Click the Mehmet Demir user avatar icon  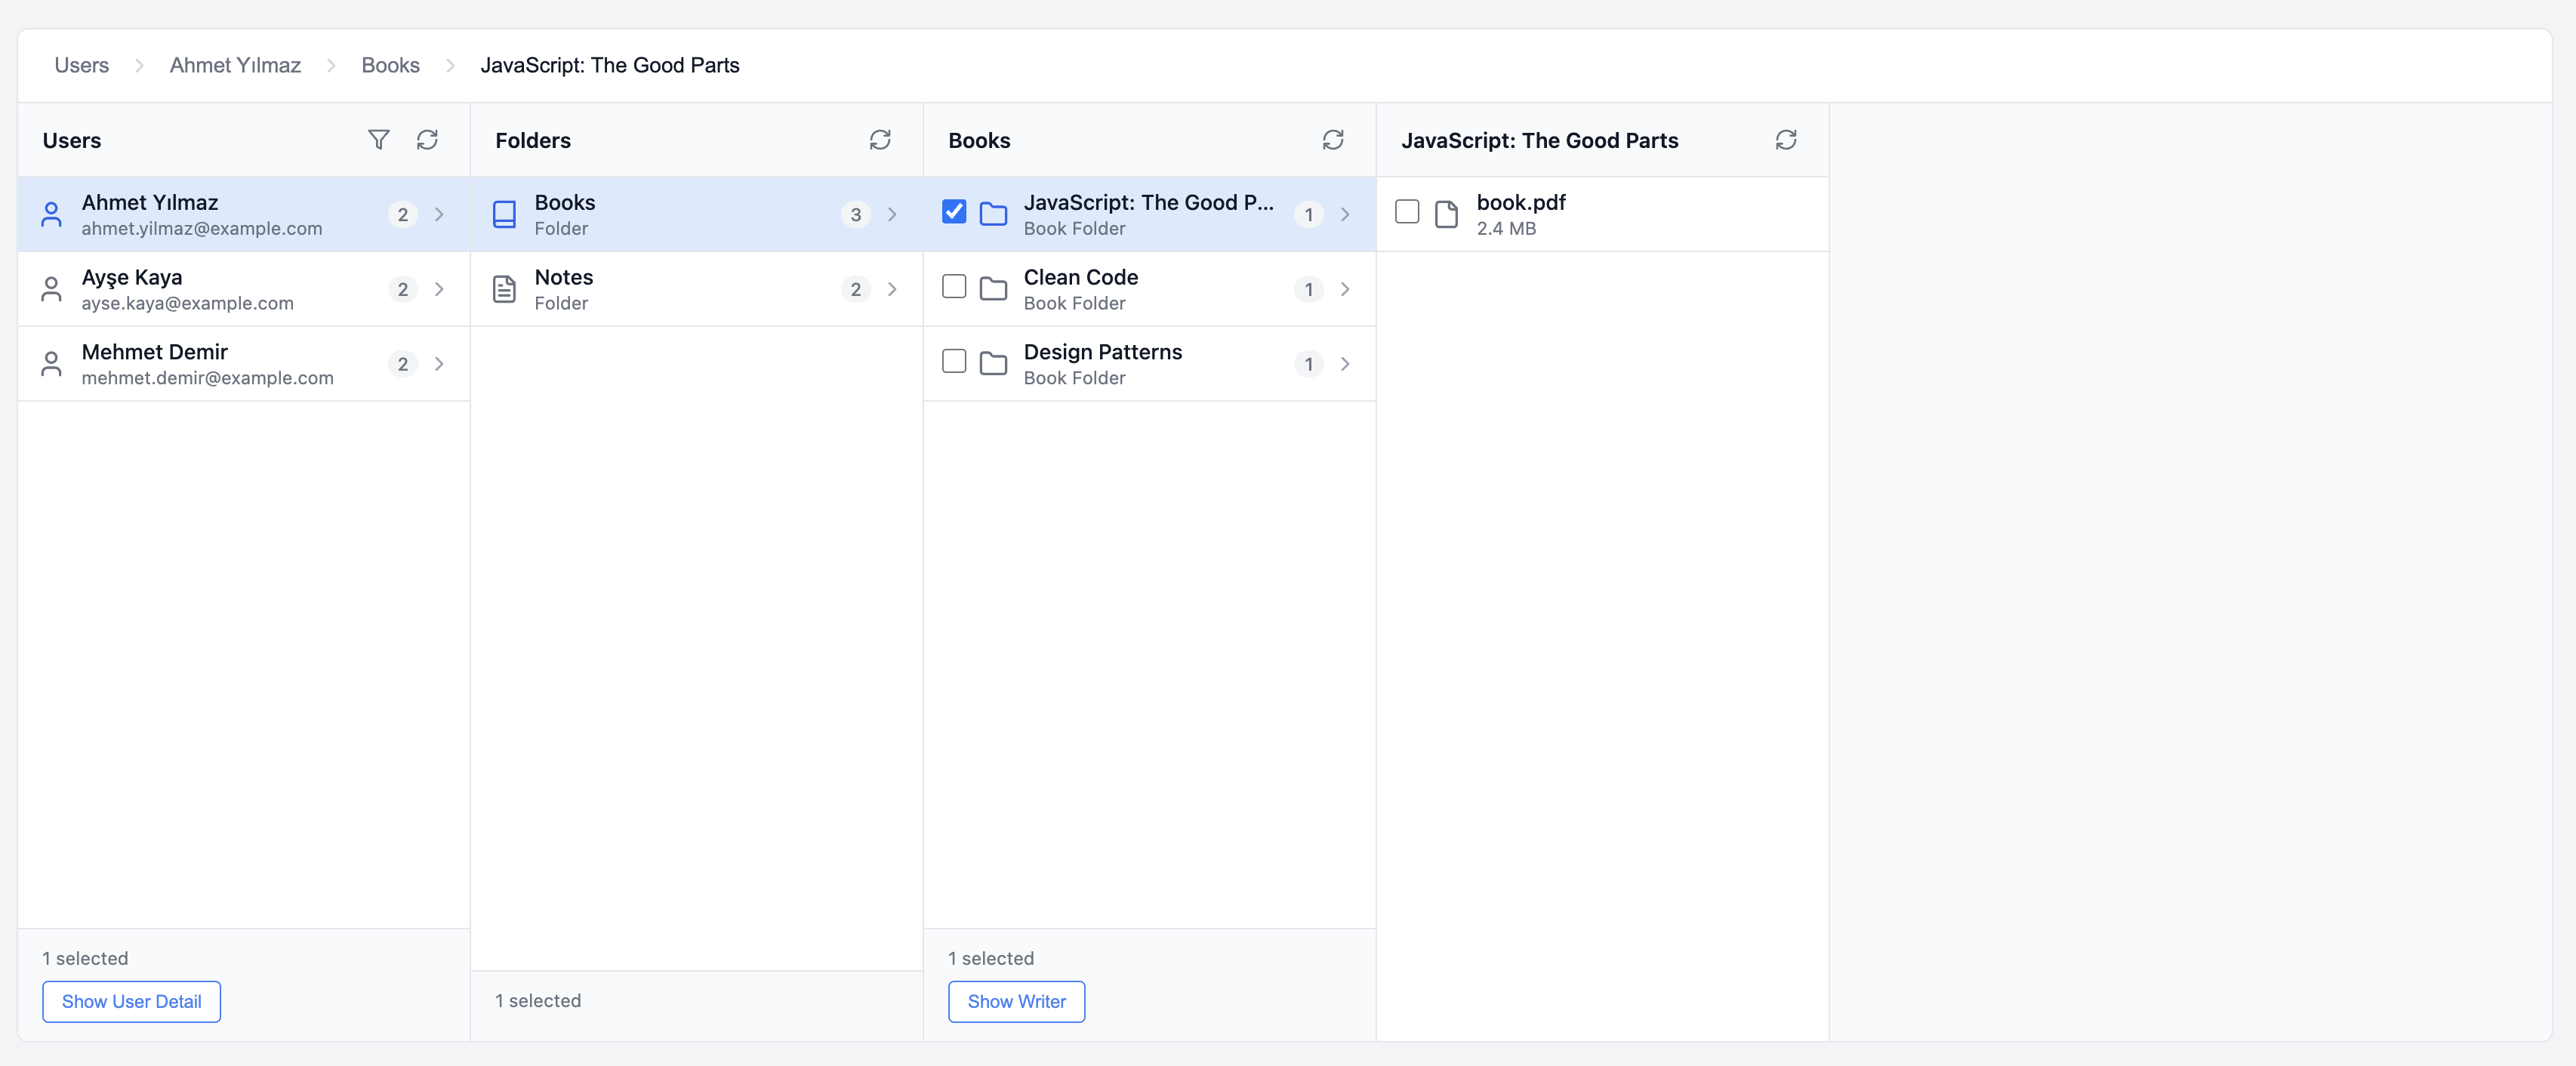coord(51,364)
